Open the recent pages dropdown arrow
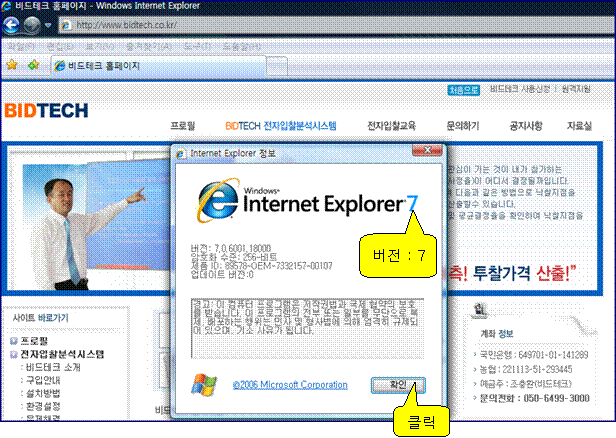Image resolution: width=616 pixels, height=438 pixels. coord(48,25)
